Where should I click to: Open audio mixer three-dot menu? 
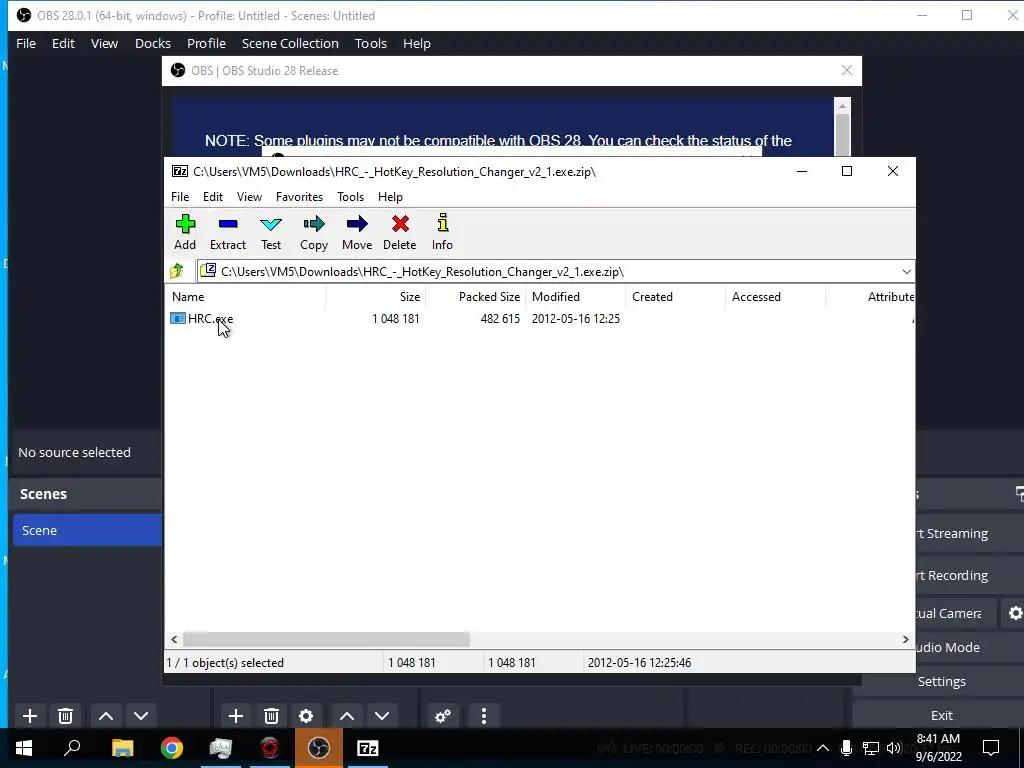pos(484,716)
